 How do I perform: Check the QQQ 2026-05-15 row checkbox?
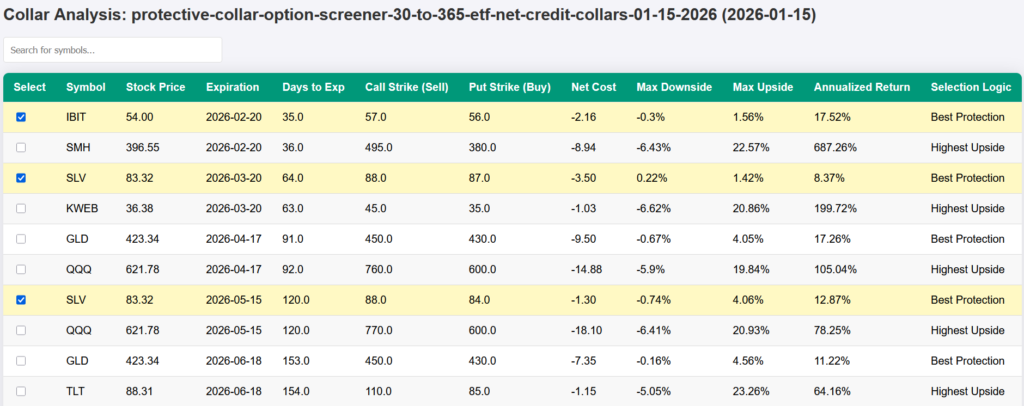(21, 330)
